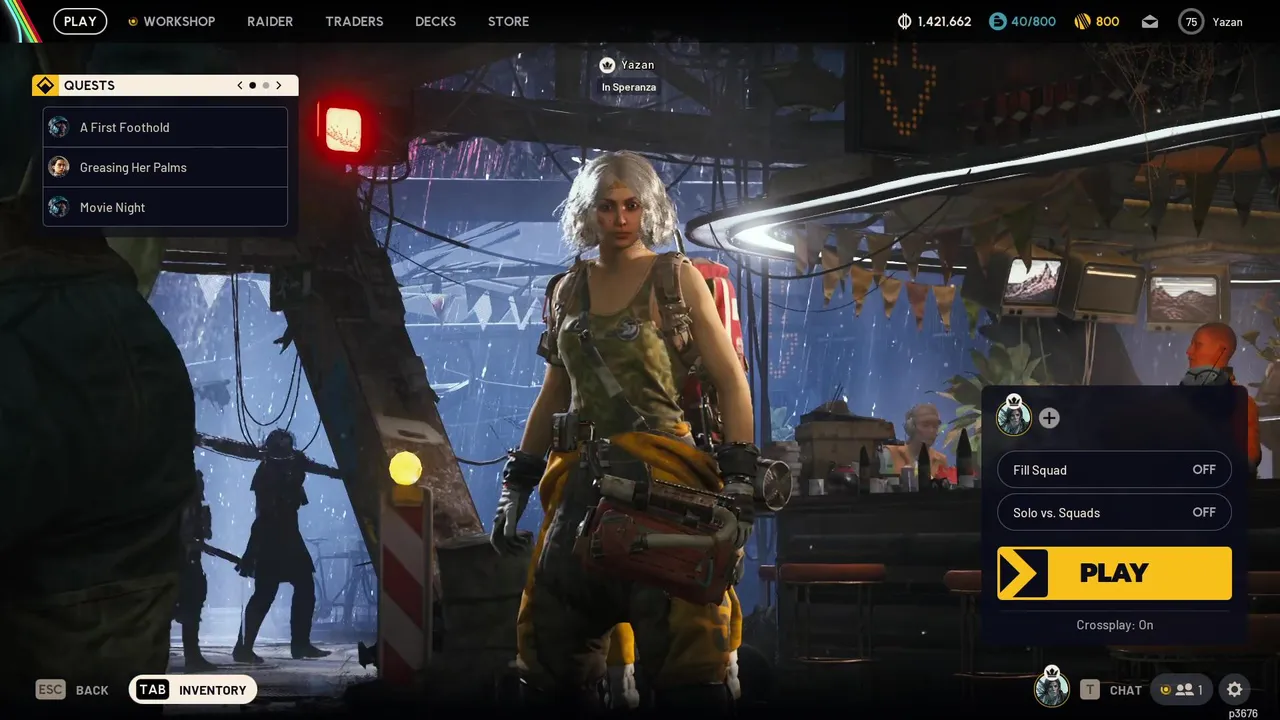Toggle the Crossplay: On setting

[1114, 625]
